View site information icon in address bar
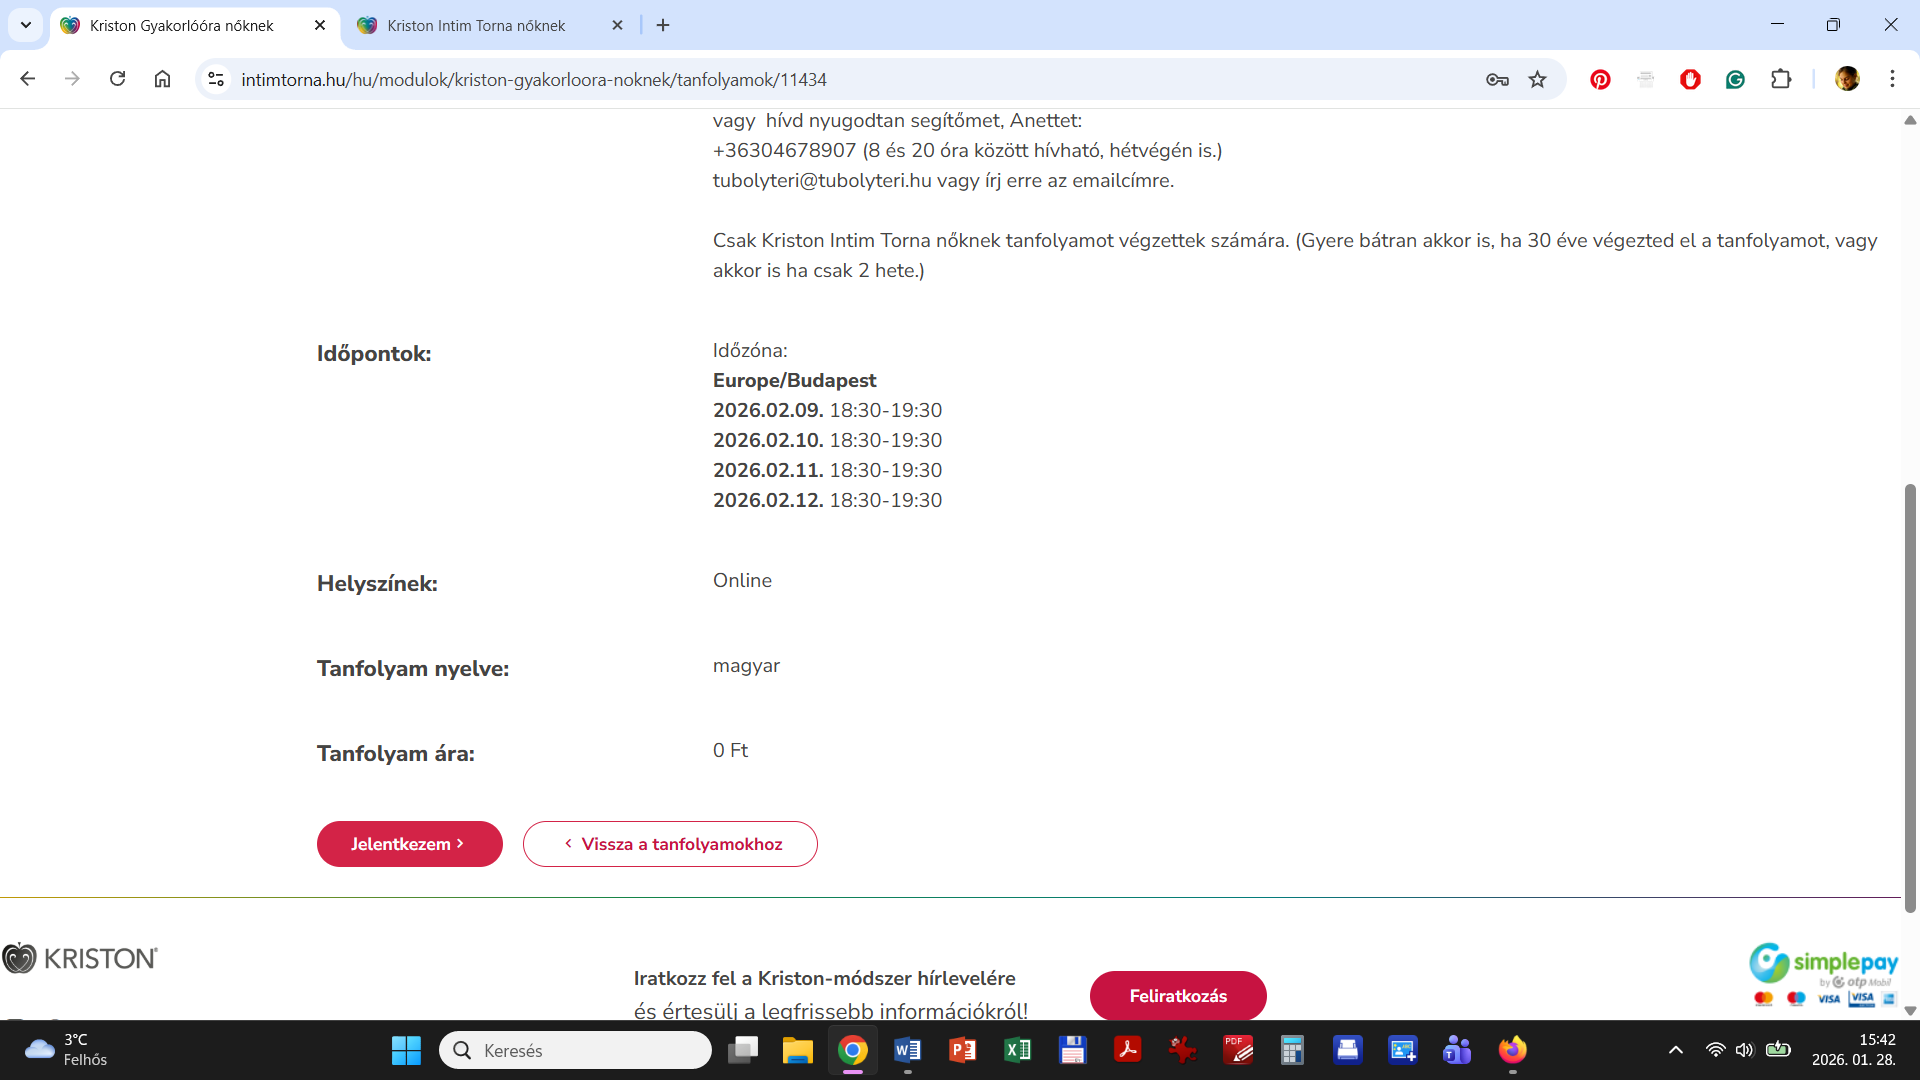 216,79
